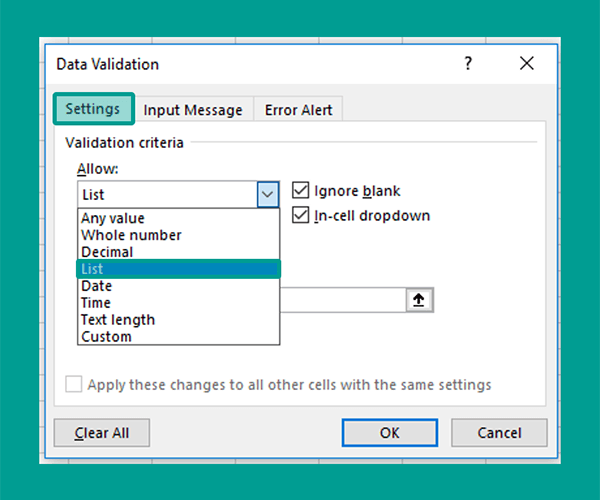The width and height of the screenshot is (600, 500).
Task: Choose Whole number in the Allow list
Action: pos(178,235)
